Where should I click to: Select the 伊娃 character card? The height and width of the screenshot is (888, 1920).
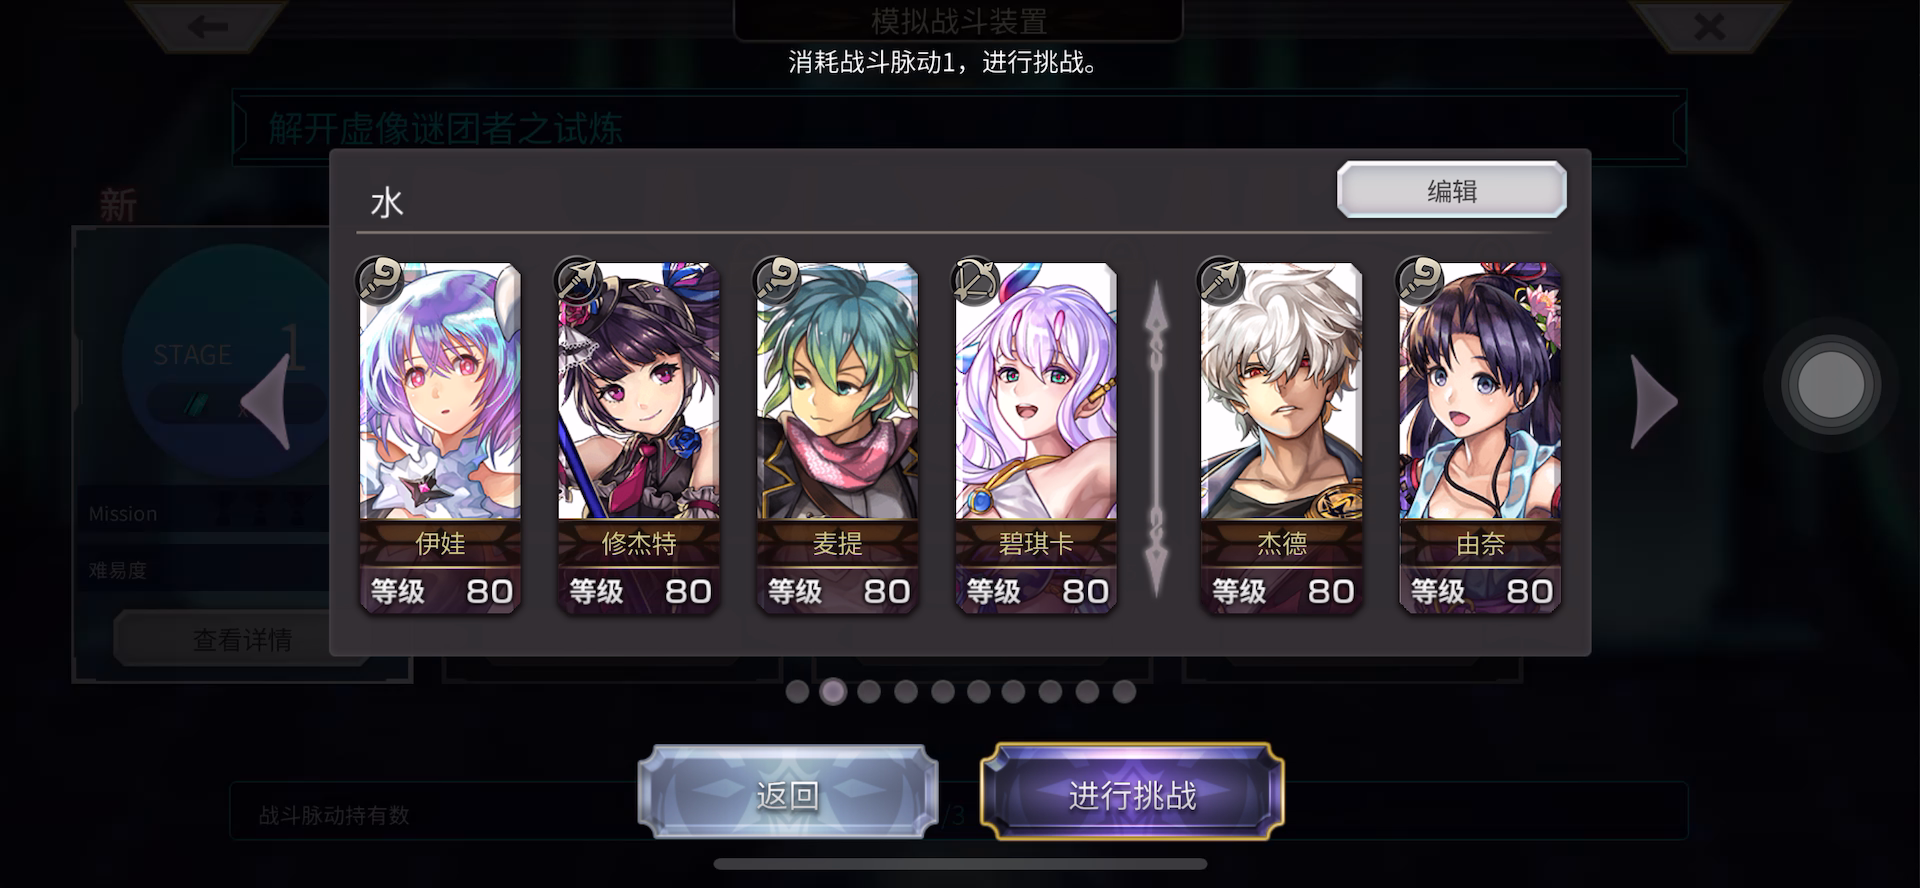[440, 438]
